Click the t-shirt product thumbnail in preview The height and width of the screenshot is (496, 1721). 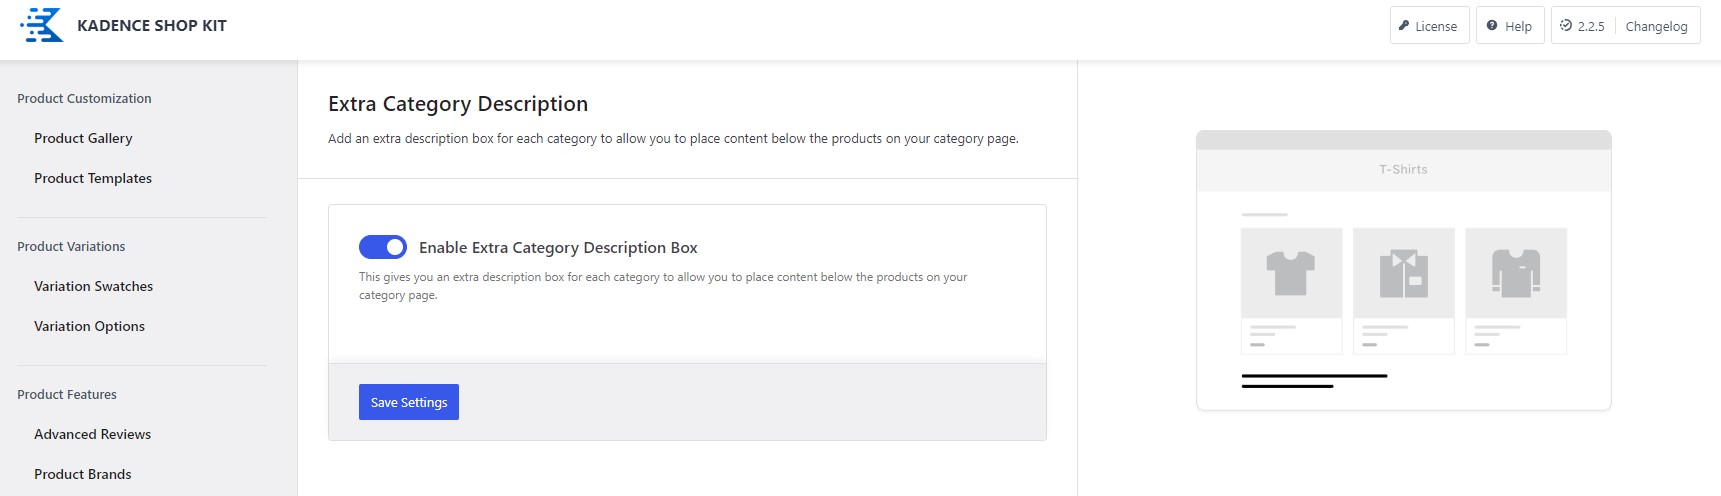(1291, 273)
